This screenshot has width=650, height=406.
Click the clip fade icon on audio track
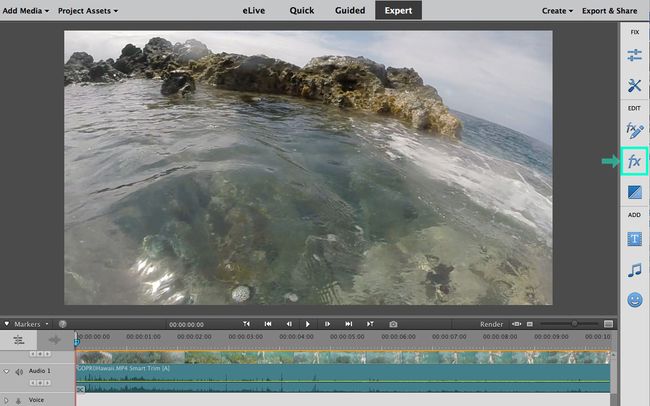coord(81,389)
